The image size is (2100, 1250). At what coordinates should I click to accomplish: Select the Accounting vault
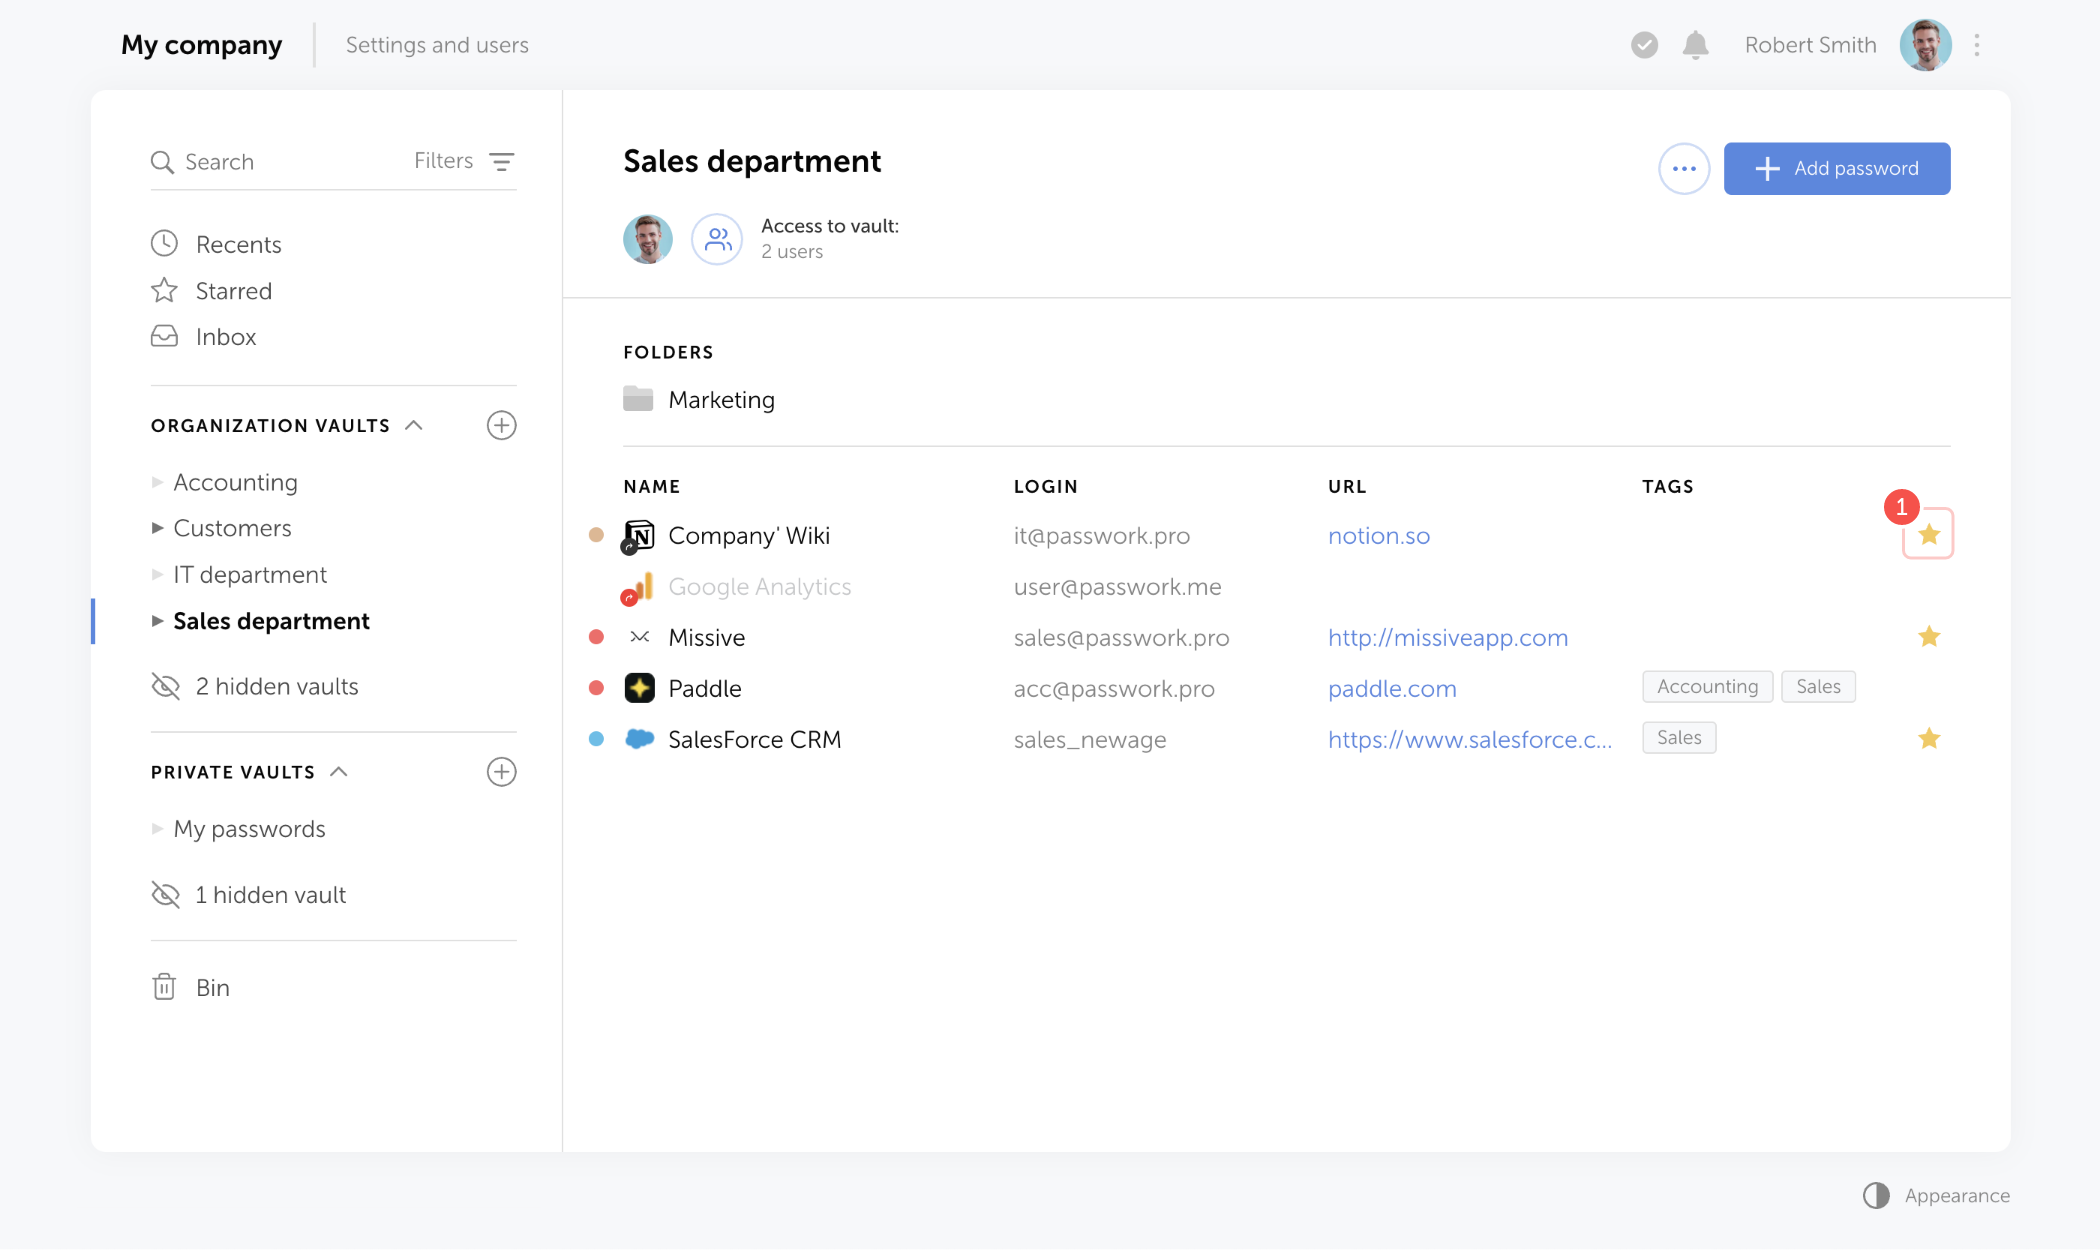click(x=235, y=482)
